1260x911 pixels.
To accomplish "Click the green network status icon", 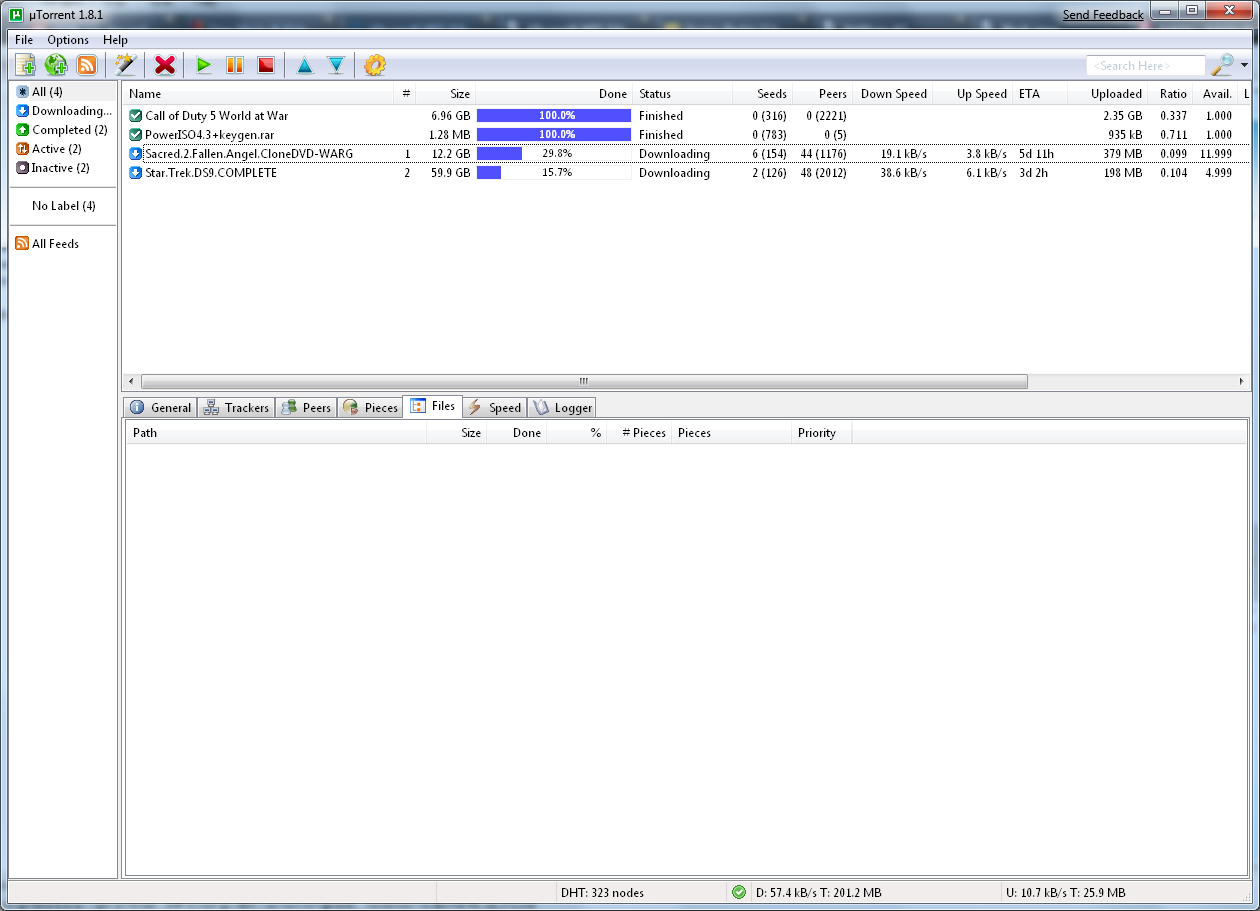I will pyautogui.click(x=739, y=892).
